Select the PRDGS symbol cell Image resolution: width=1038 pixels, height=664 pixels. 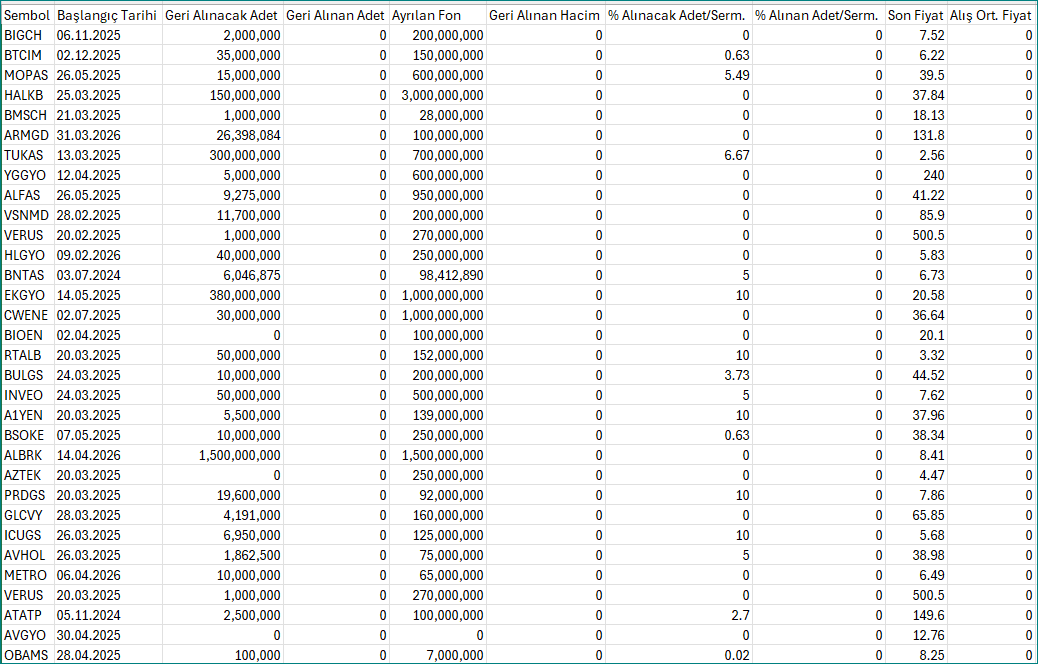[x=27, y=495]
